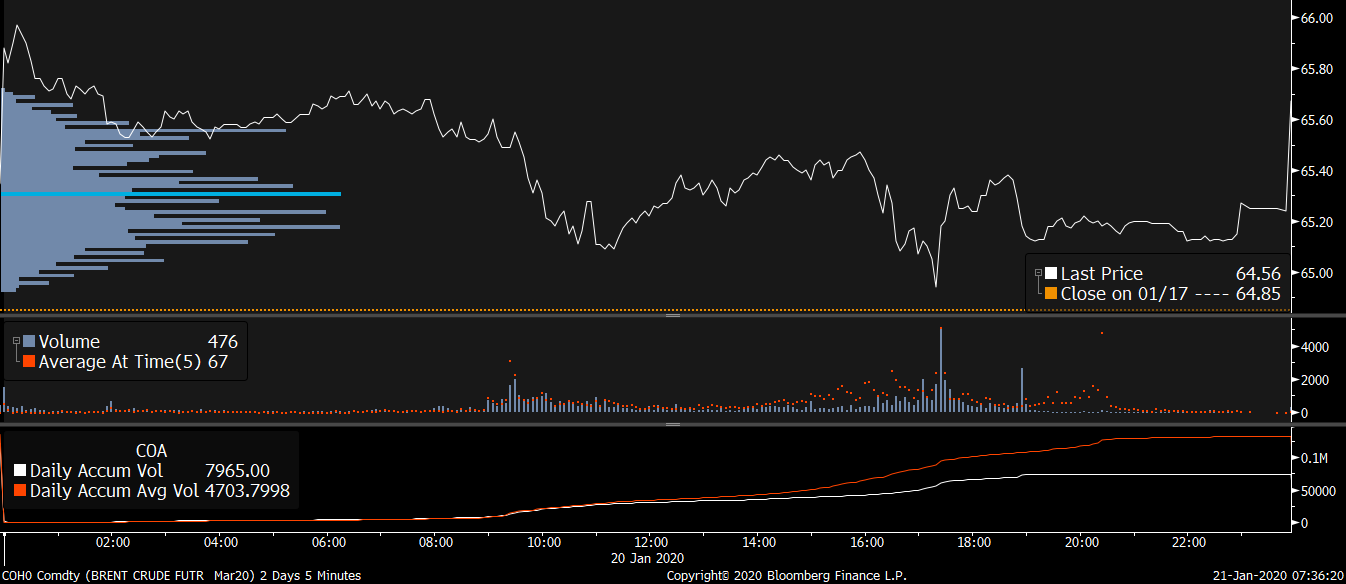Click the 14:00 time axis label
The width and height of the screenshot is (1346, 584).
click(x=759, y=542)
